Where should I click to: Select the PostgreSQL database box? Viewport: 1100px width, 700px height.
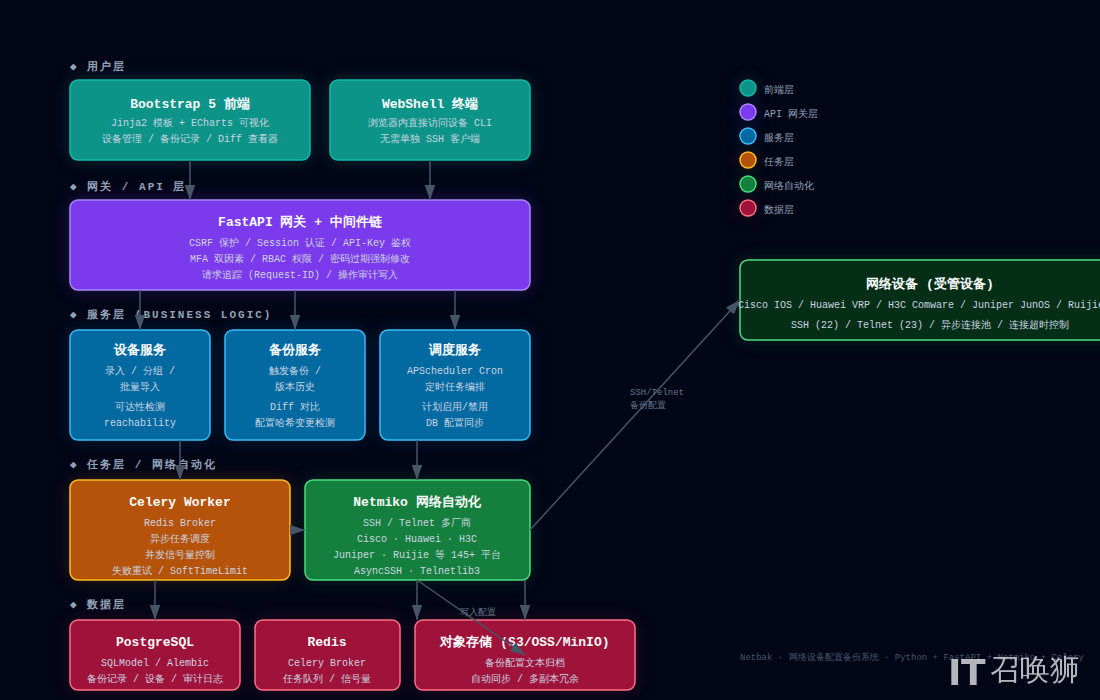(155, 655)
